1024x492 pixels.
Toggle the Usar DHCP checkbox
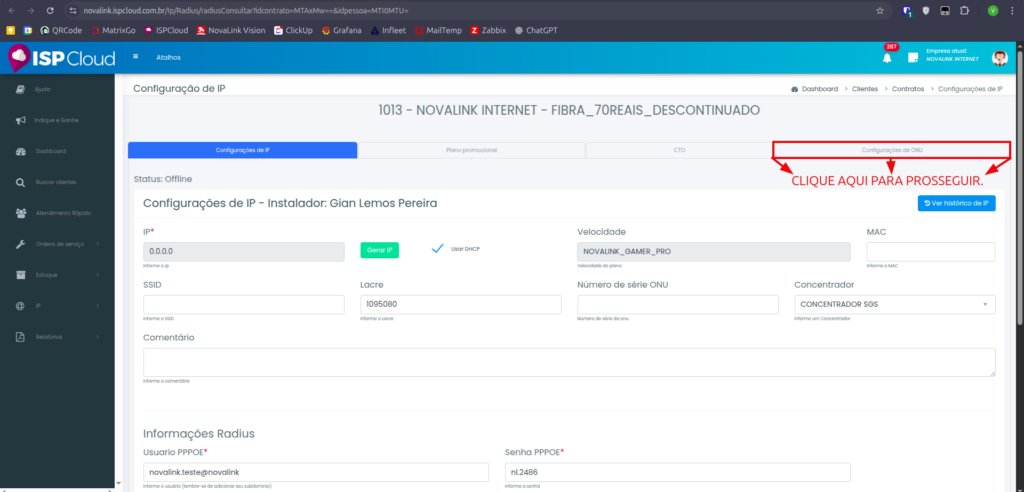[x=437, y=249]
